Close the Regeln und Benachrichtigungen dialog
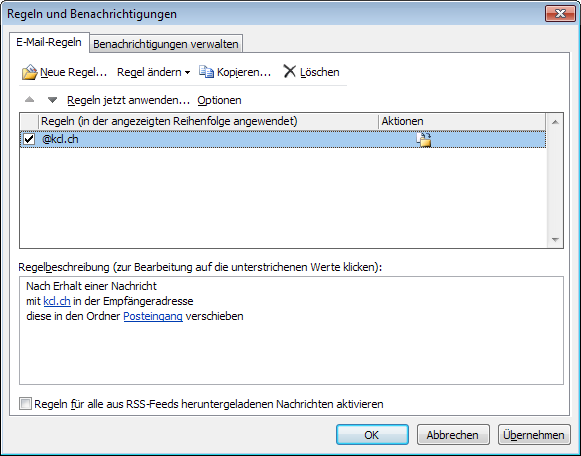The width and height of the screenshot is (581, 456). (x=560, y=14)
